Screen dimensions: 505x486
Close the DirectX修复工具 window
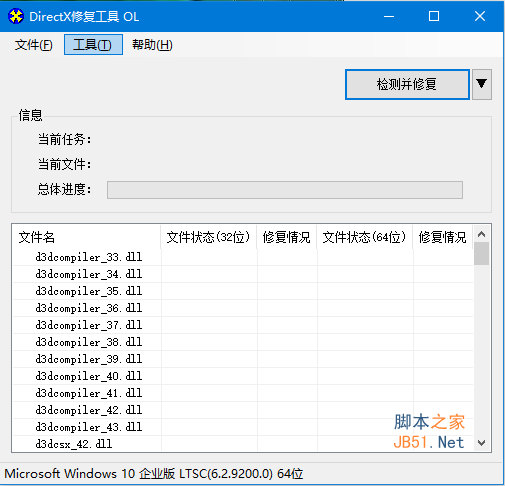point(480,16)
